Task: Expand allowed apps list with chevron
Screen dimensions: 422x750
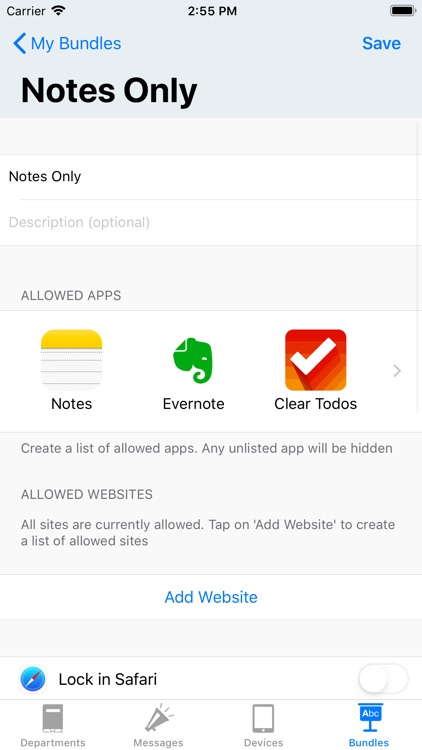Action: tap(397, 371)
